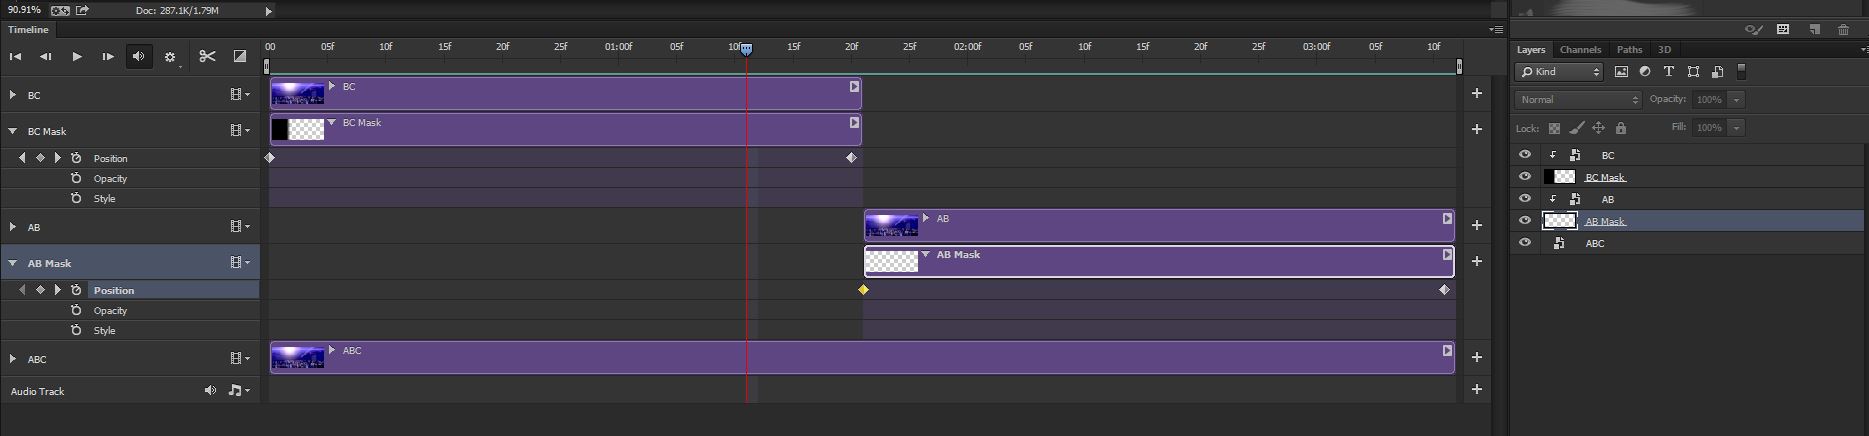Screen dimensions: 1869x436
Task: Open the Paths tab
Action: (1629, 49)
